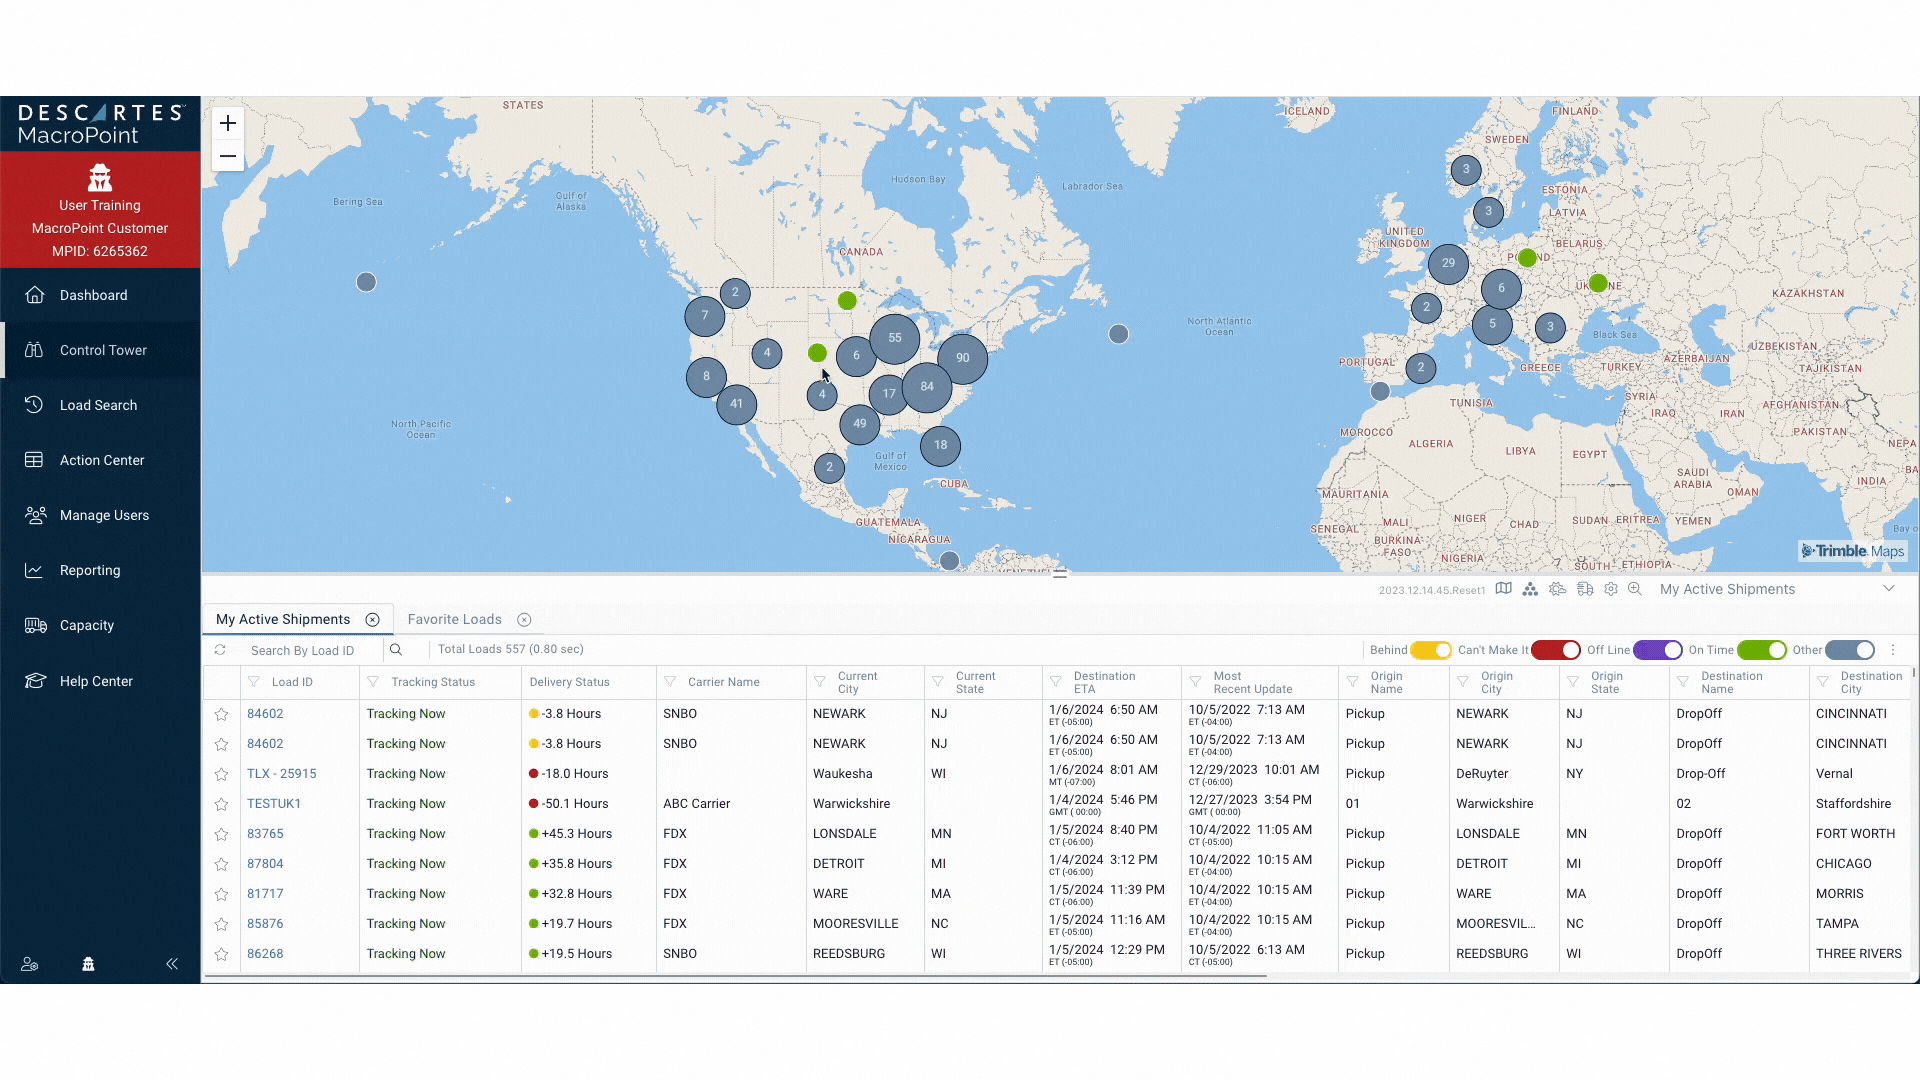Click the Search By Load ID field
Screen dimensions: 1920x1080
click(x=310, y=650)
